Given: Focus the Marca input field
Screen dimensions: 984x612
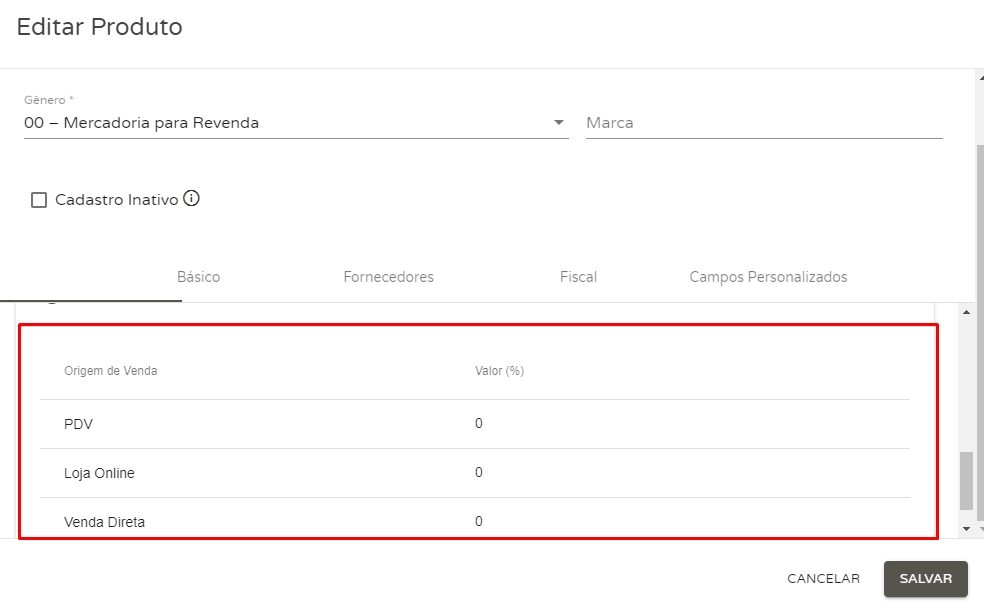Looking at the screenshot, I should click(x=763, y=123).
